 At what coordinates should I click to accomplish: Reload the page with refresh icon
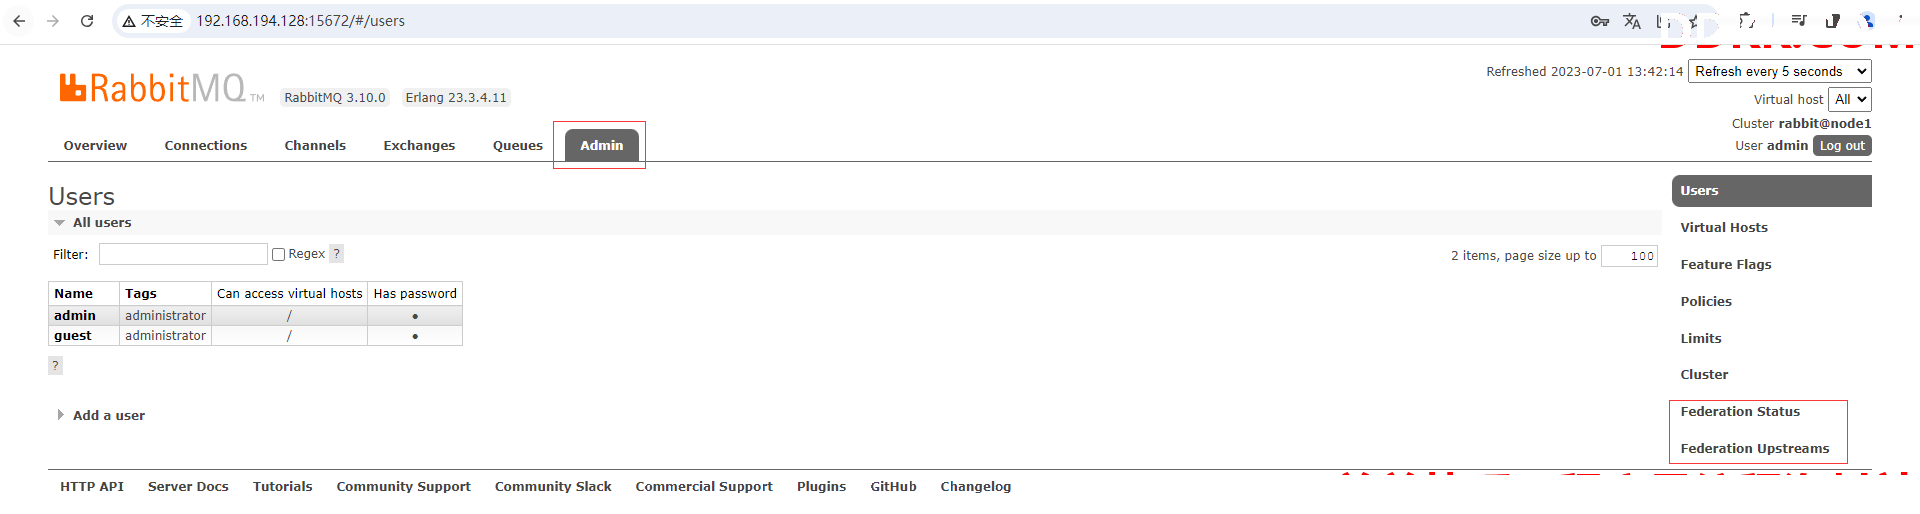tap(87, 21)
